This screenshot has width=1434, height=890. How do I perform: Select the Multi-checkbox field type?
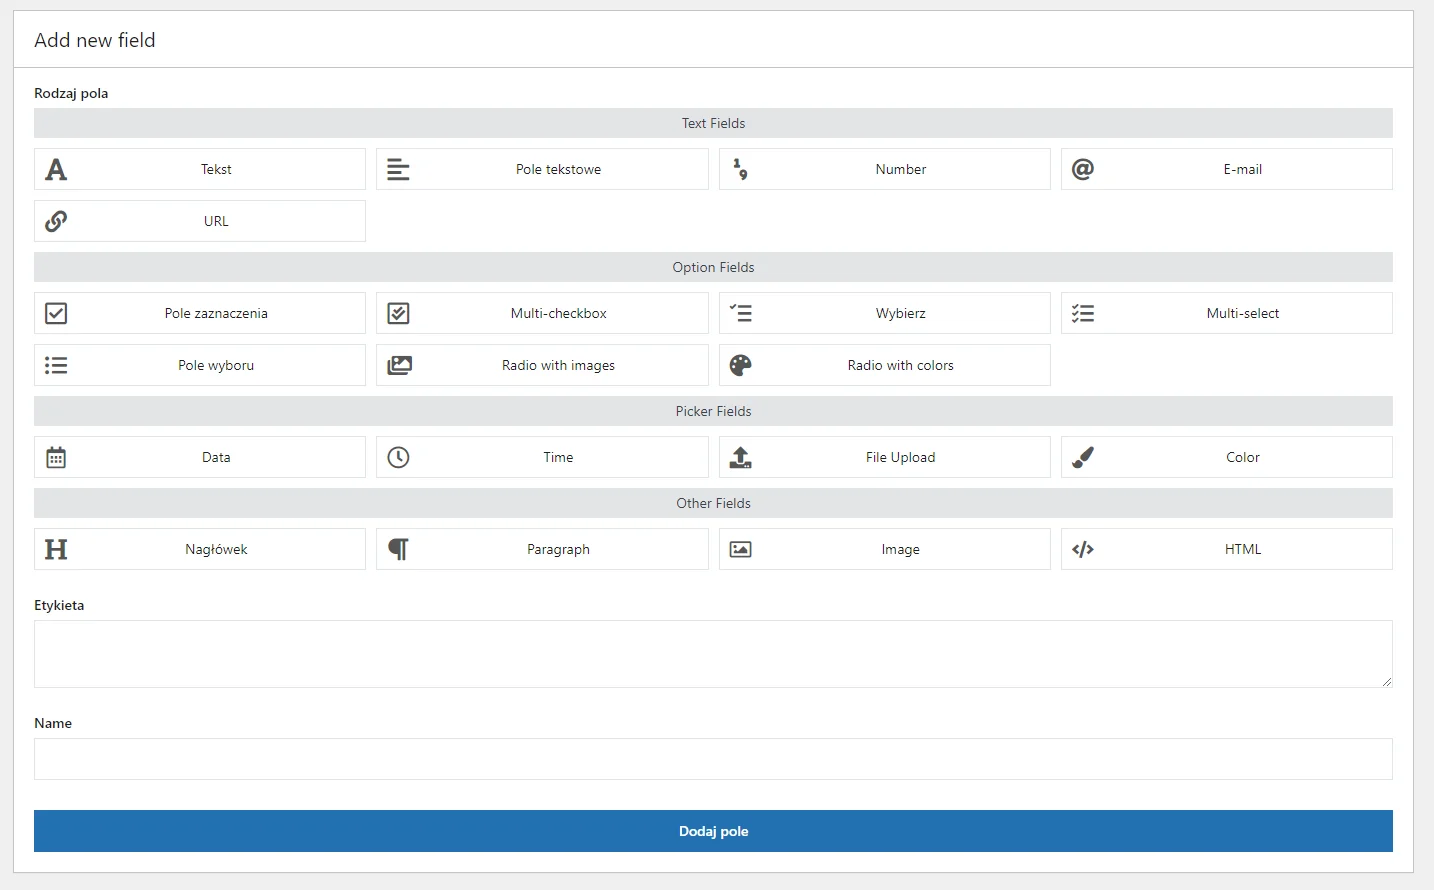click(x=542, y=314)
